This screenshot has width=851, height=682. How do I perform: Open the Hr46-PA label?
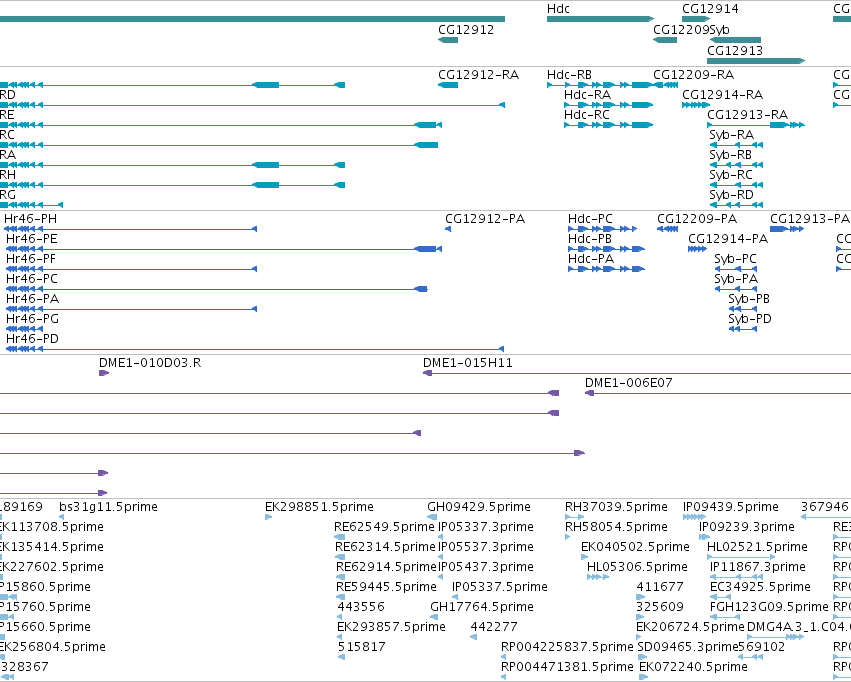pos(33,299)
